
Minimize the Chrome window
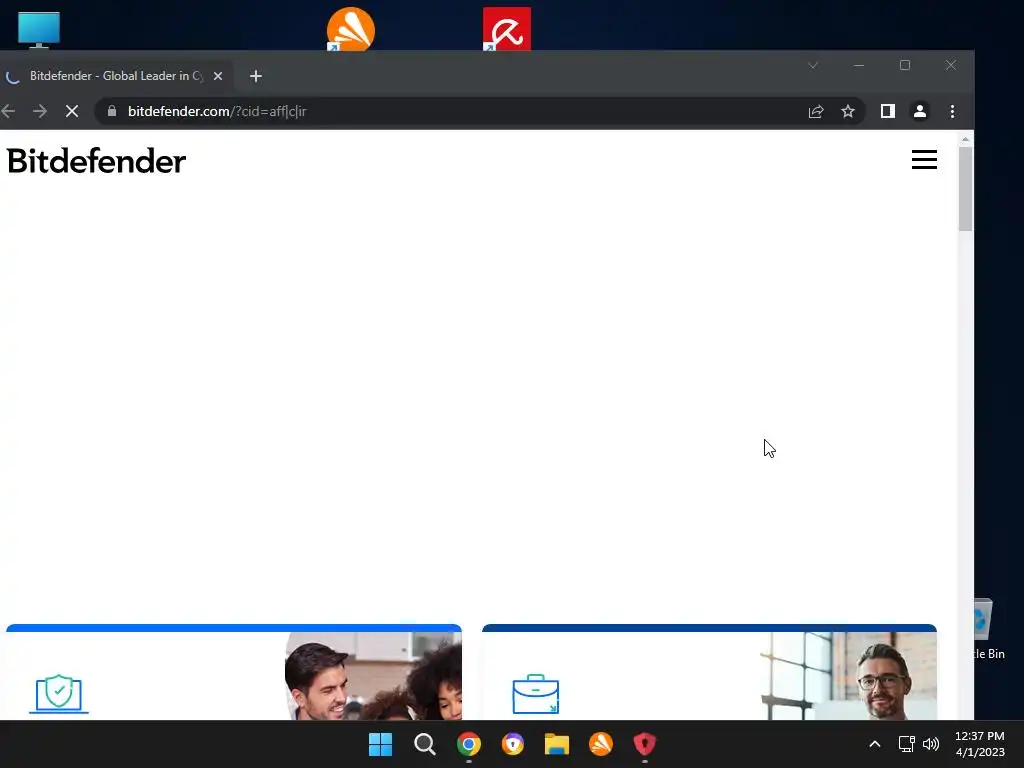point(859,65)
